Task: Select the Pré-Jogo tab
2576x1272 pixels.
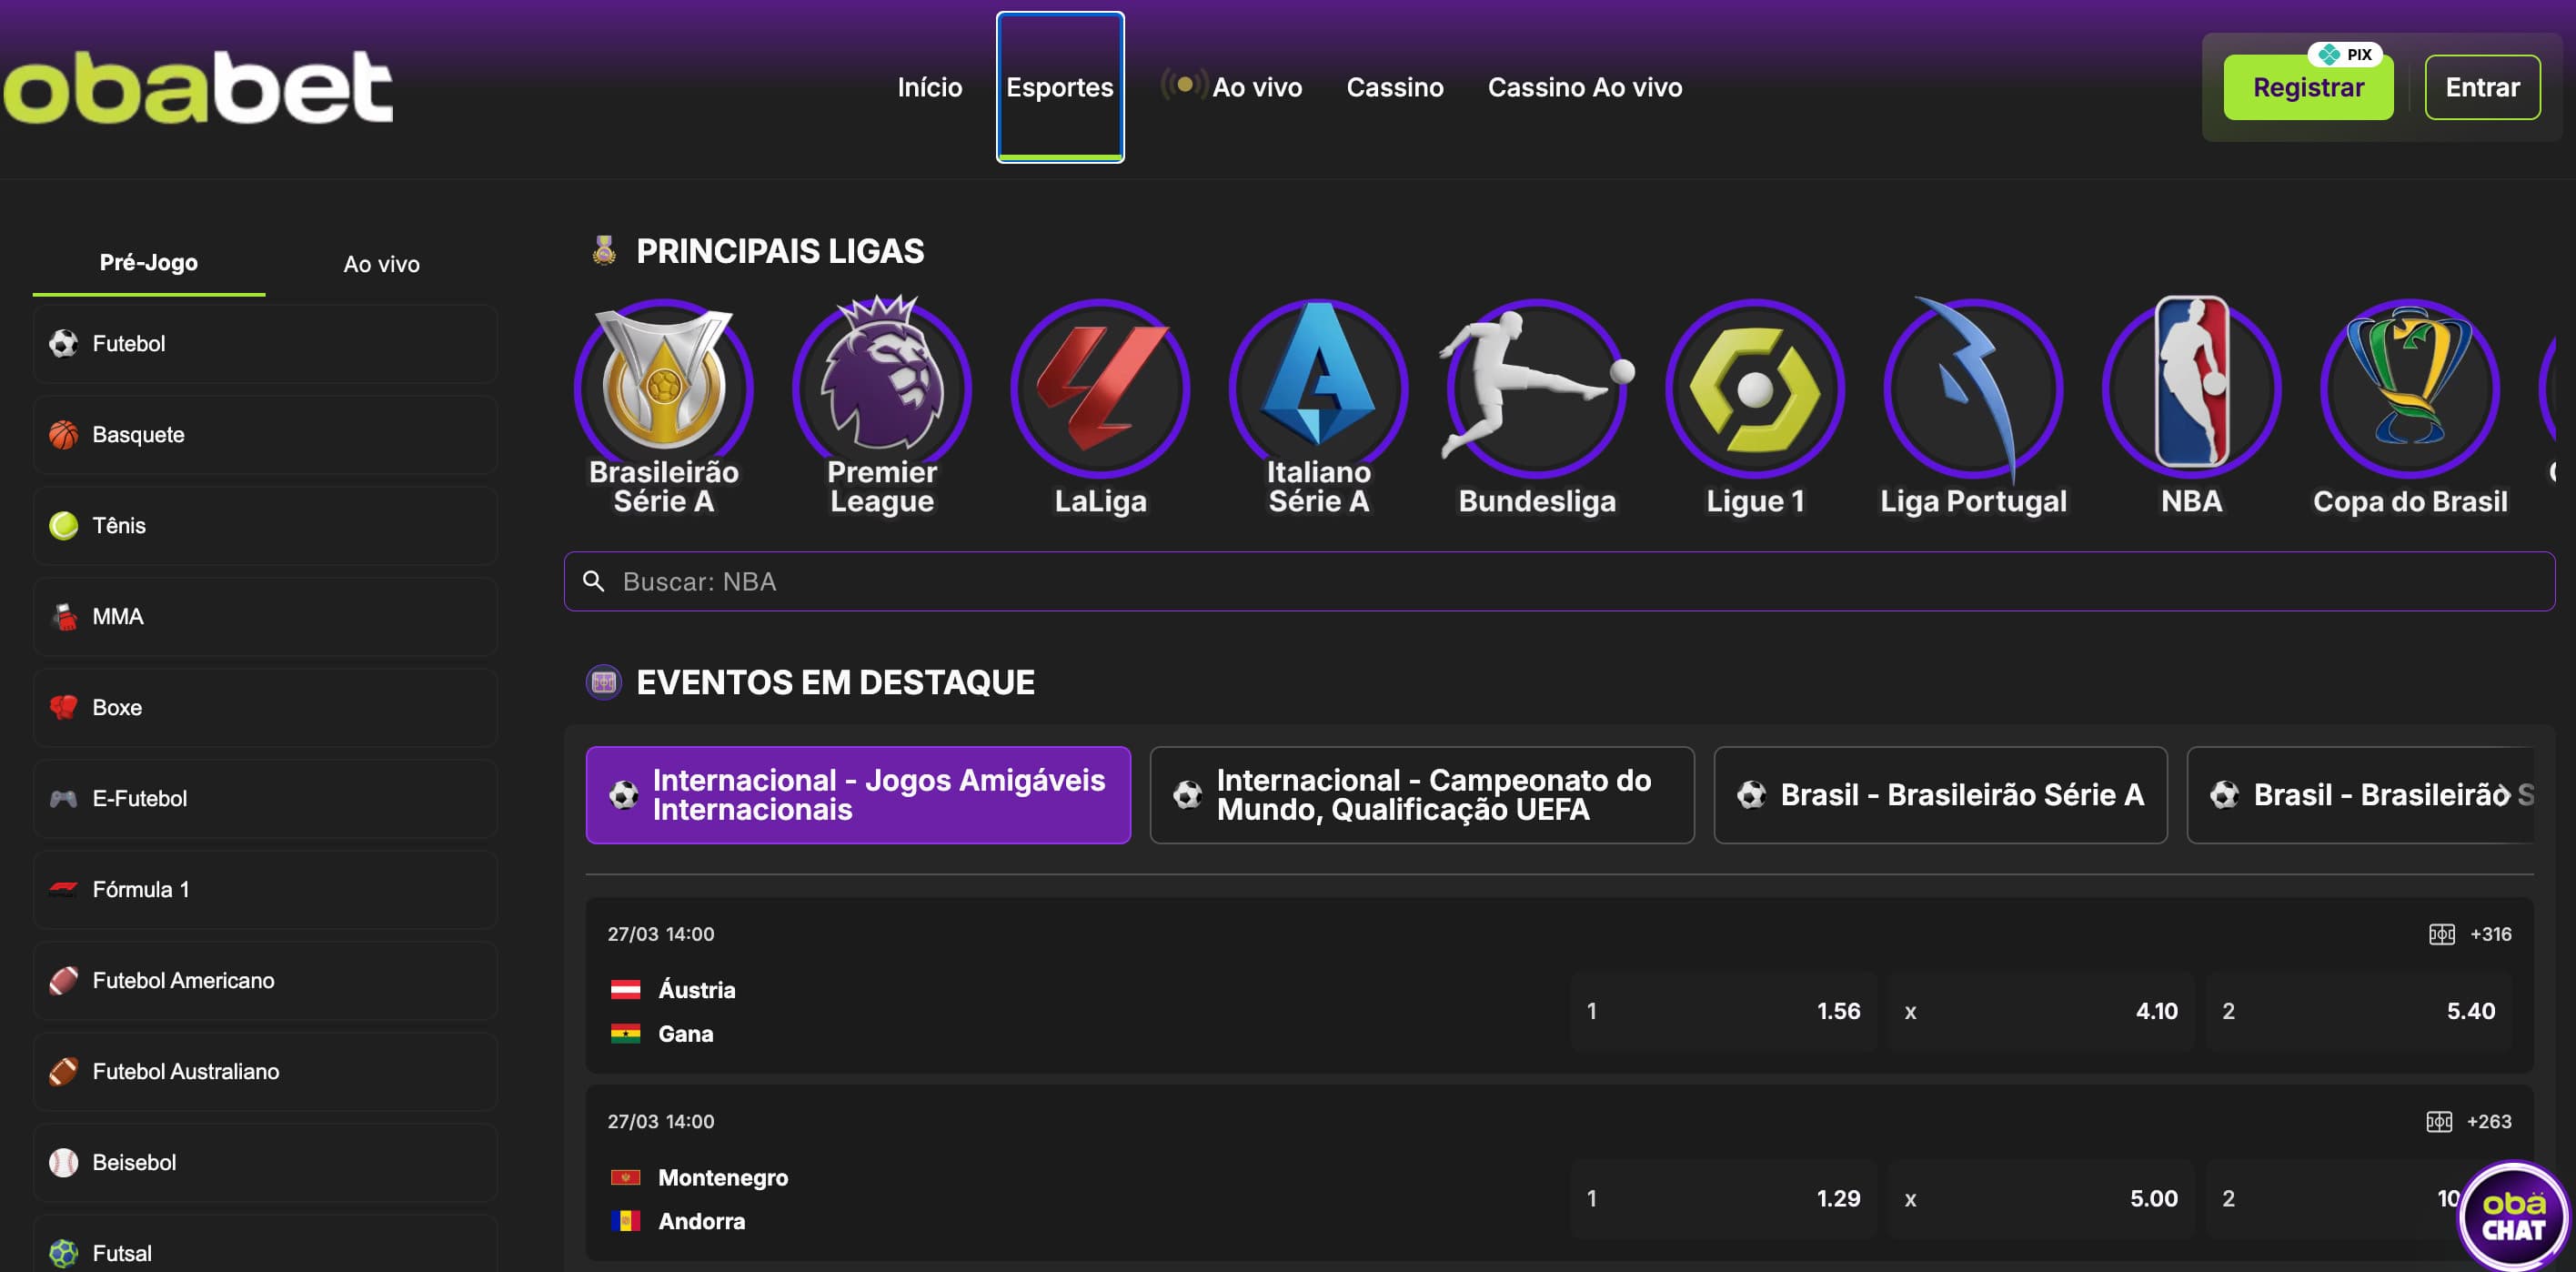Action: click(x=148, y=263)
